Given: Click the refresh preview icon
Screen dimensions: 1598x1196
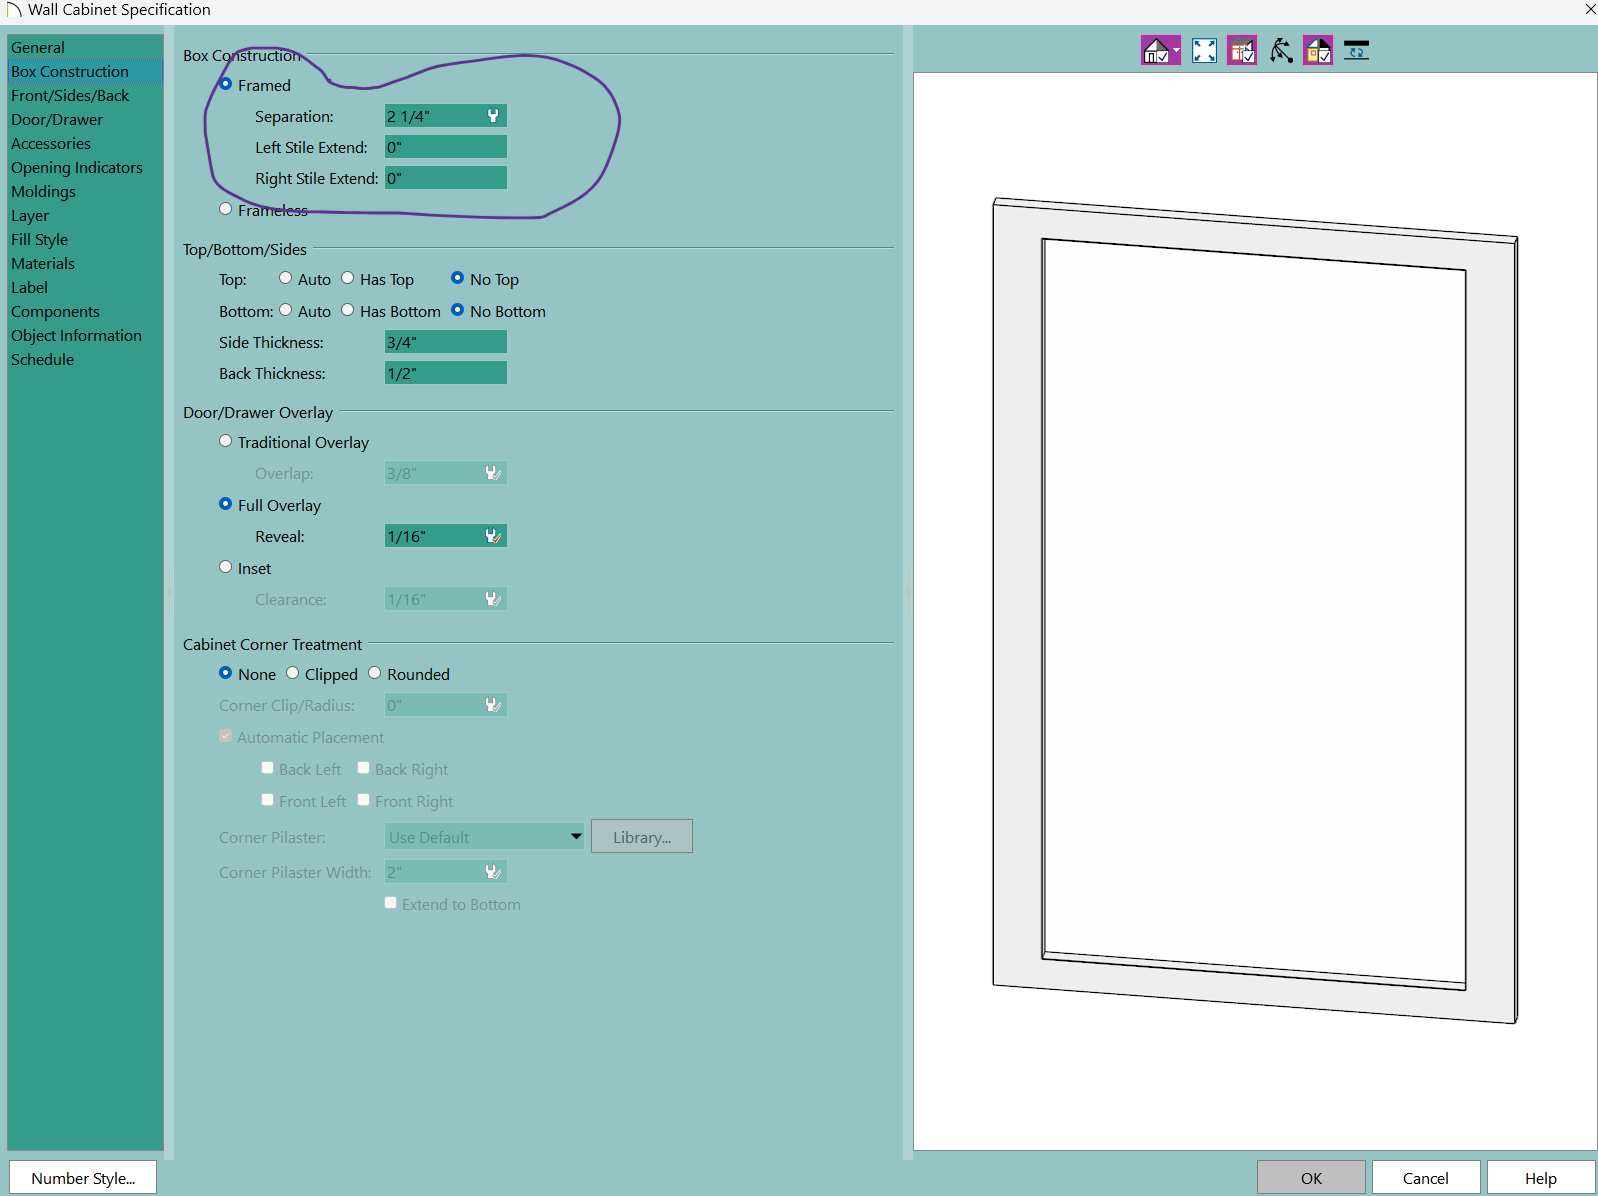Looking at the screenshot, I should click(x=1356, y=50).
